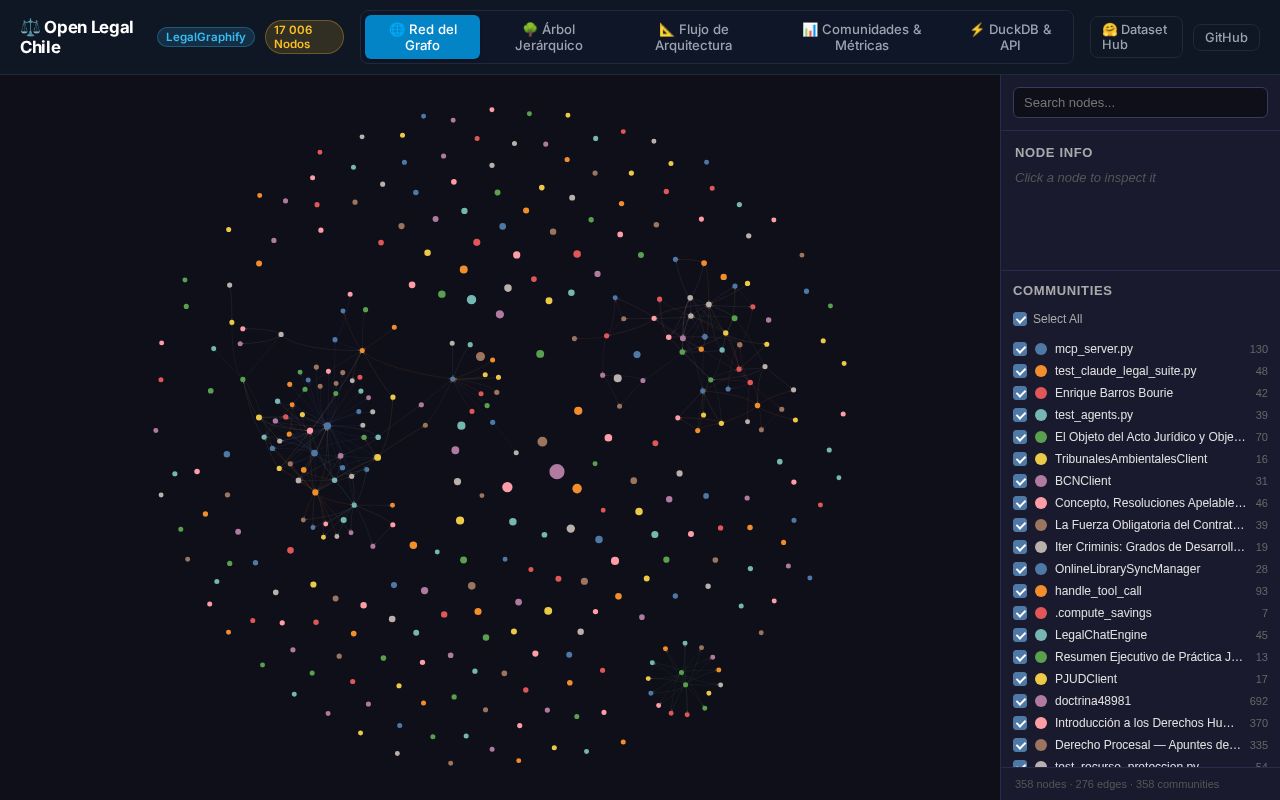Select the red dot next to .compute_savings
Image resolution: width=1280 pixels, height=800 pixels.
point(1041,613)
